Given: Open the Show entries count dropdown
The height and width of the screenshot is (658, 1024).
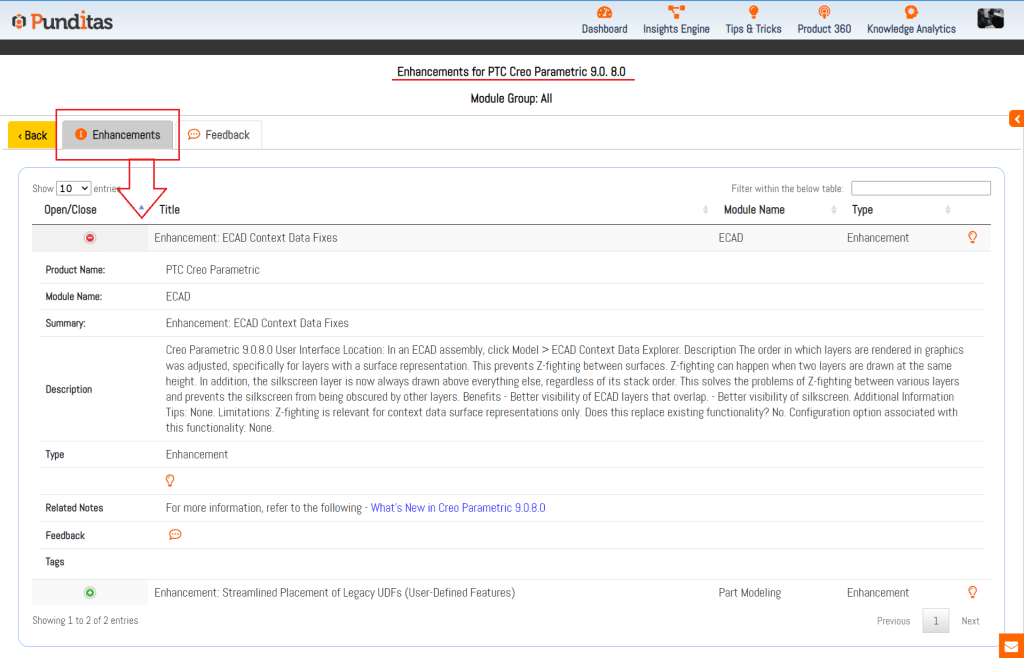Looking at the screenshot, I should 73,188.
